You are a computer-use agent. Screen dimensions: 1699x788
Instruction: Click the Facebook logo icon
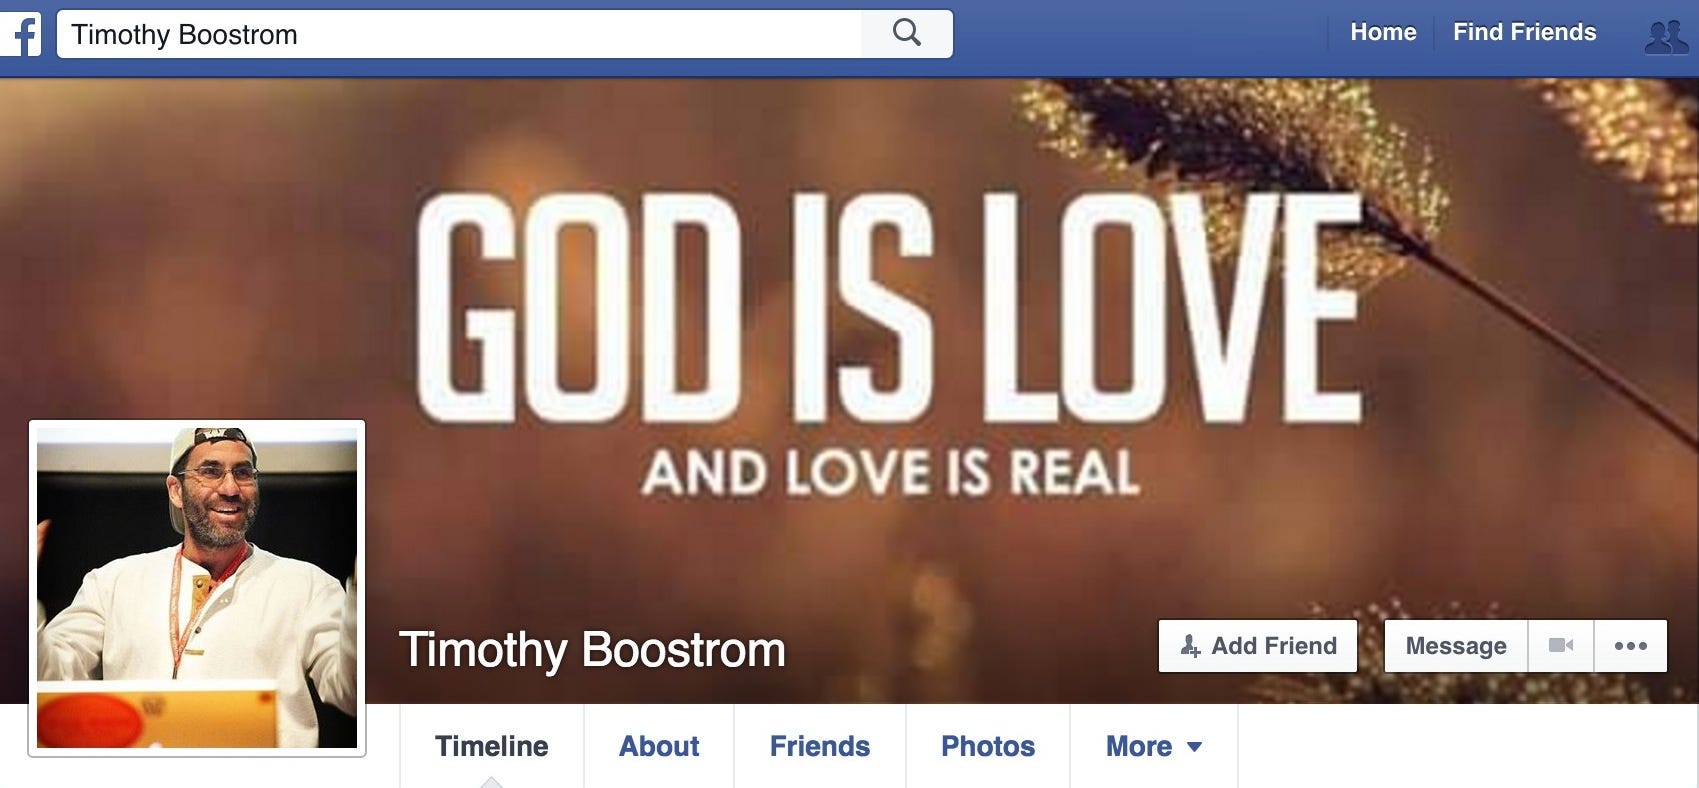[20, 35]
